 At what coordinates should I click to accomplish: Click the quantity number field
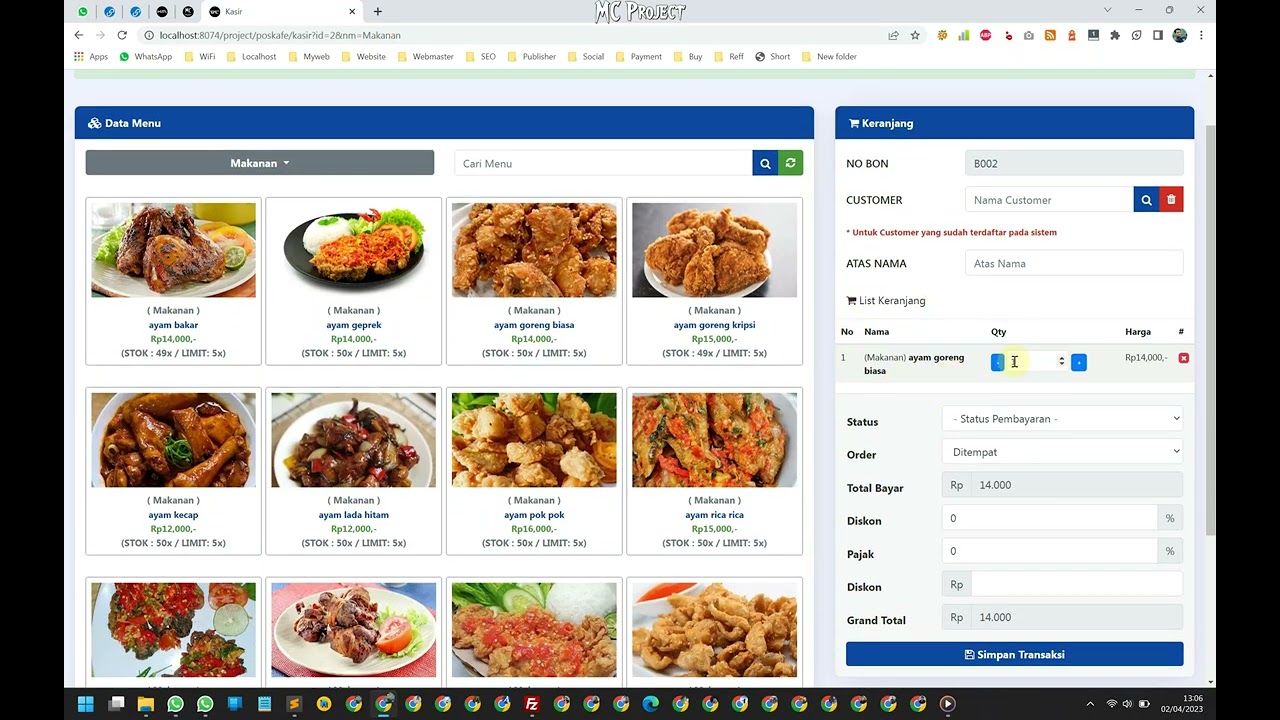pyautogui.click(x=1037, y=362)
